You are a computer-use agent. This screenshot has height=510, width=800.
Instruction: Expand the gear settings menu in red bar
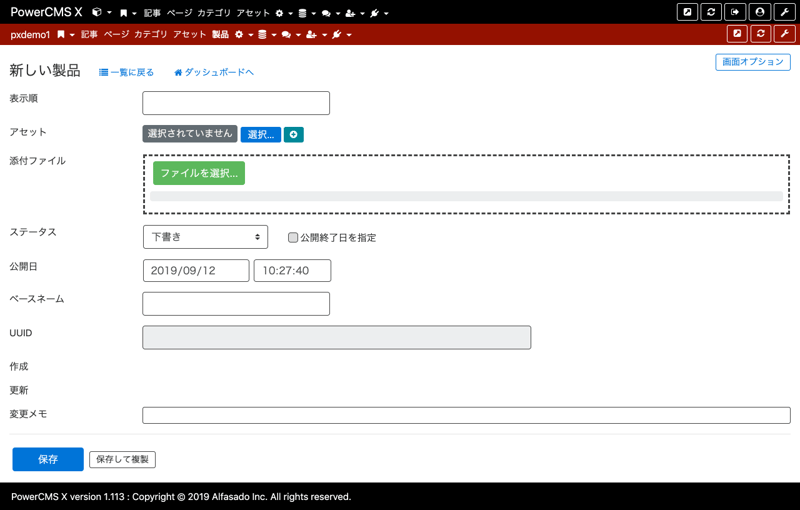pyautogui.click(x=242, y=35)
